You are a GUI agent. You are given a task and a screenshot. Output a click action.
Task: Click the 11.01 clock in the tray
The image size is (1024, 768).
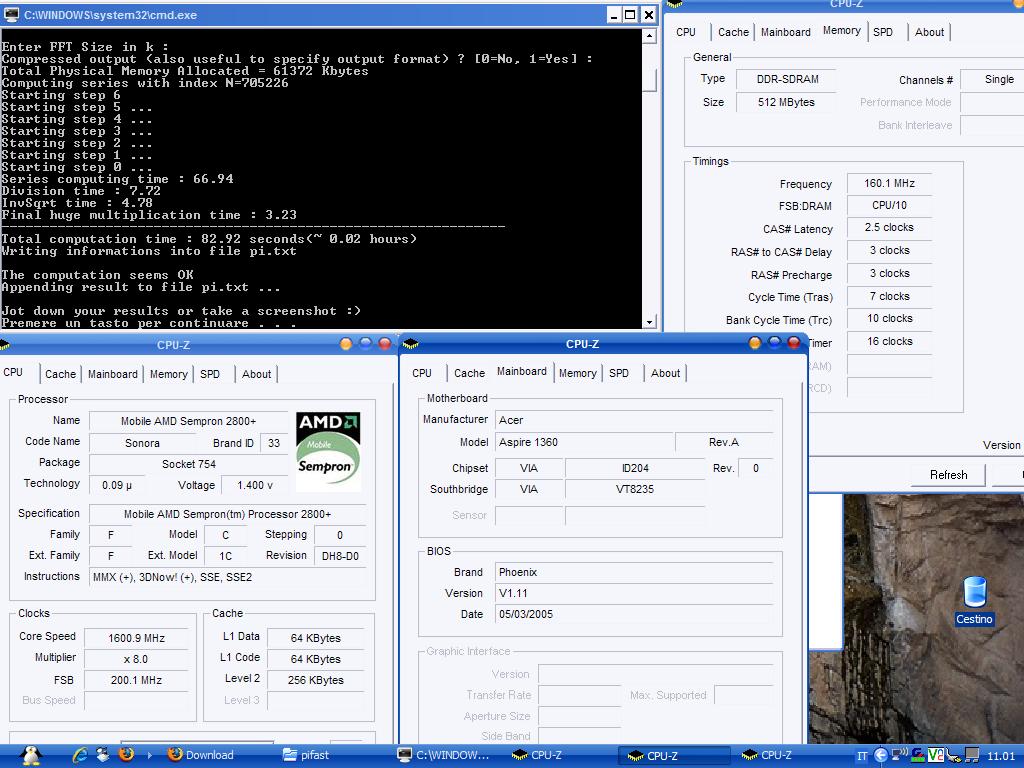click(1001, 756)
